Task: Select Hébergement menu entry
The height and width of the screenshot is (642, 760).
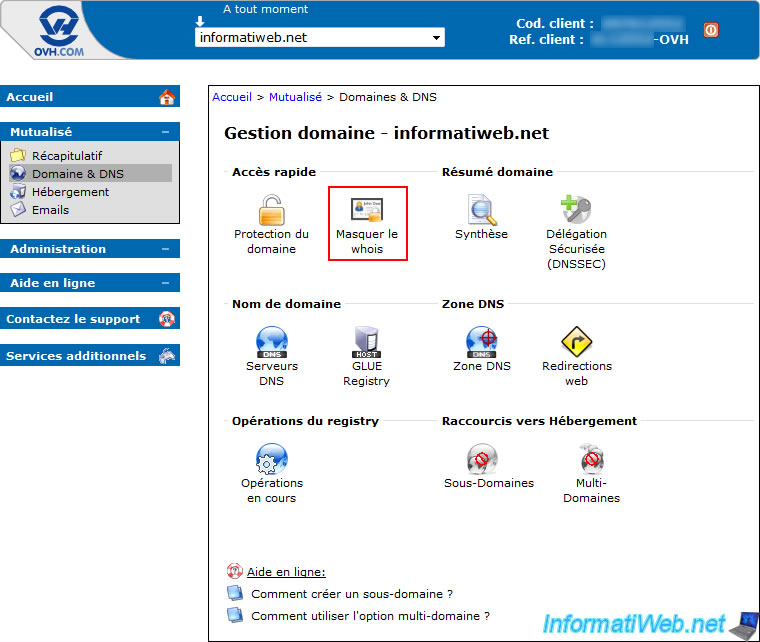Action: click(70, 192)
